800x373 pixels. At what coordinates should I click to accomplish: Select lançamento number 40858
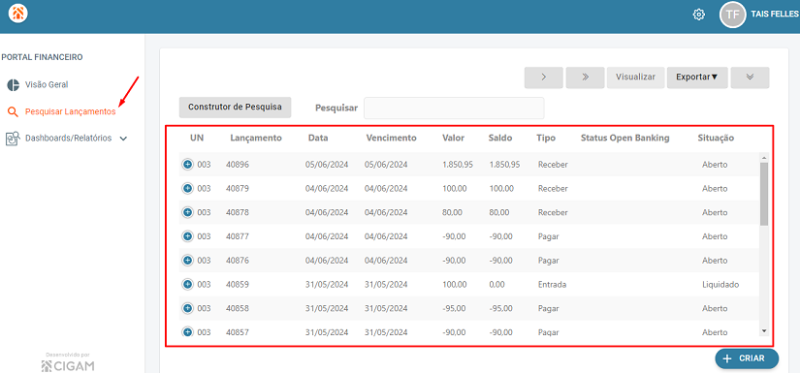pyautogui.click(x=238, y=309)
